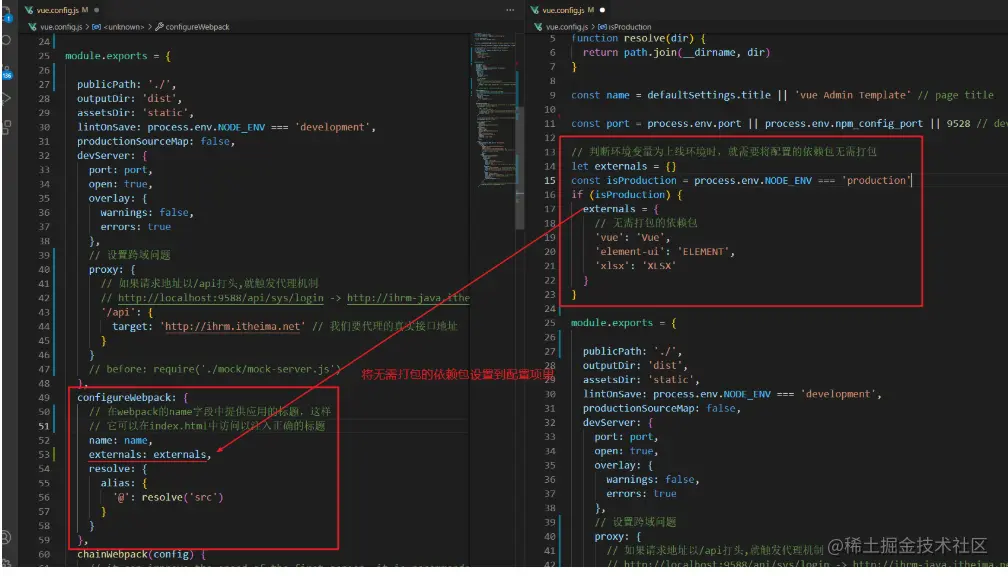This screenshot has width=1008, height=576.
Task: Click 'if (isProduction) {' line
Action: [x=627, y=194]
